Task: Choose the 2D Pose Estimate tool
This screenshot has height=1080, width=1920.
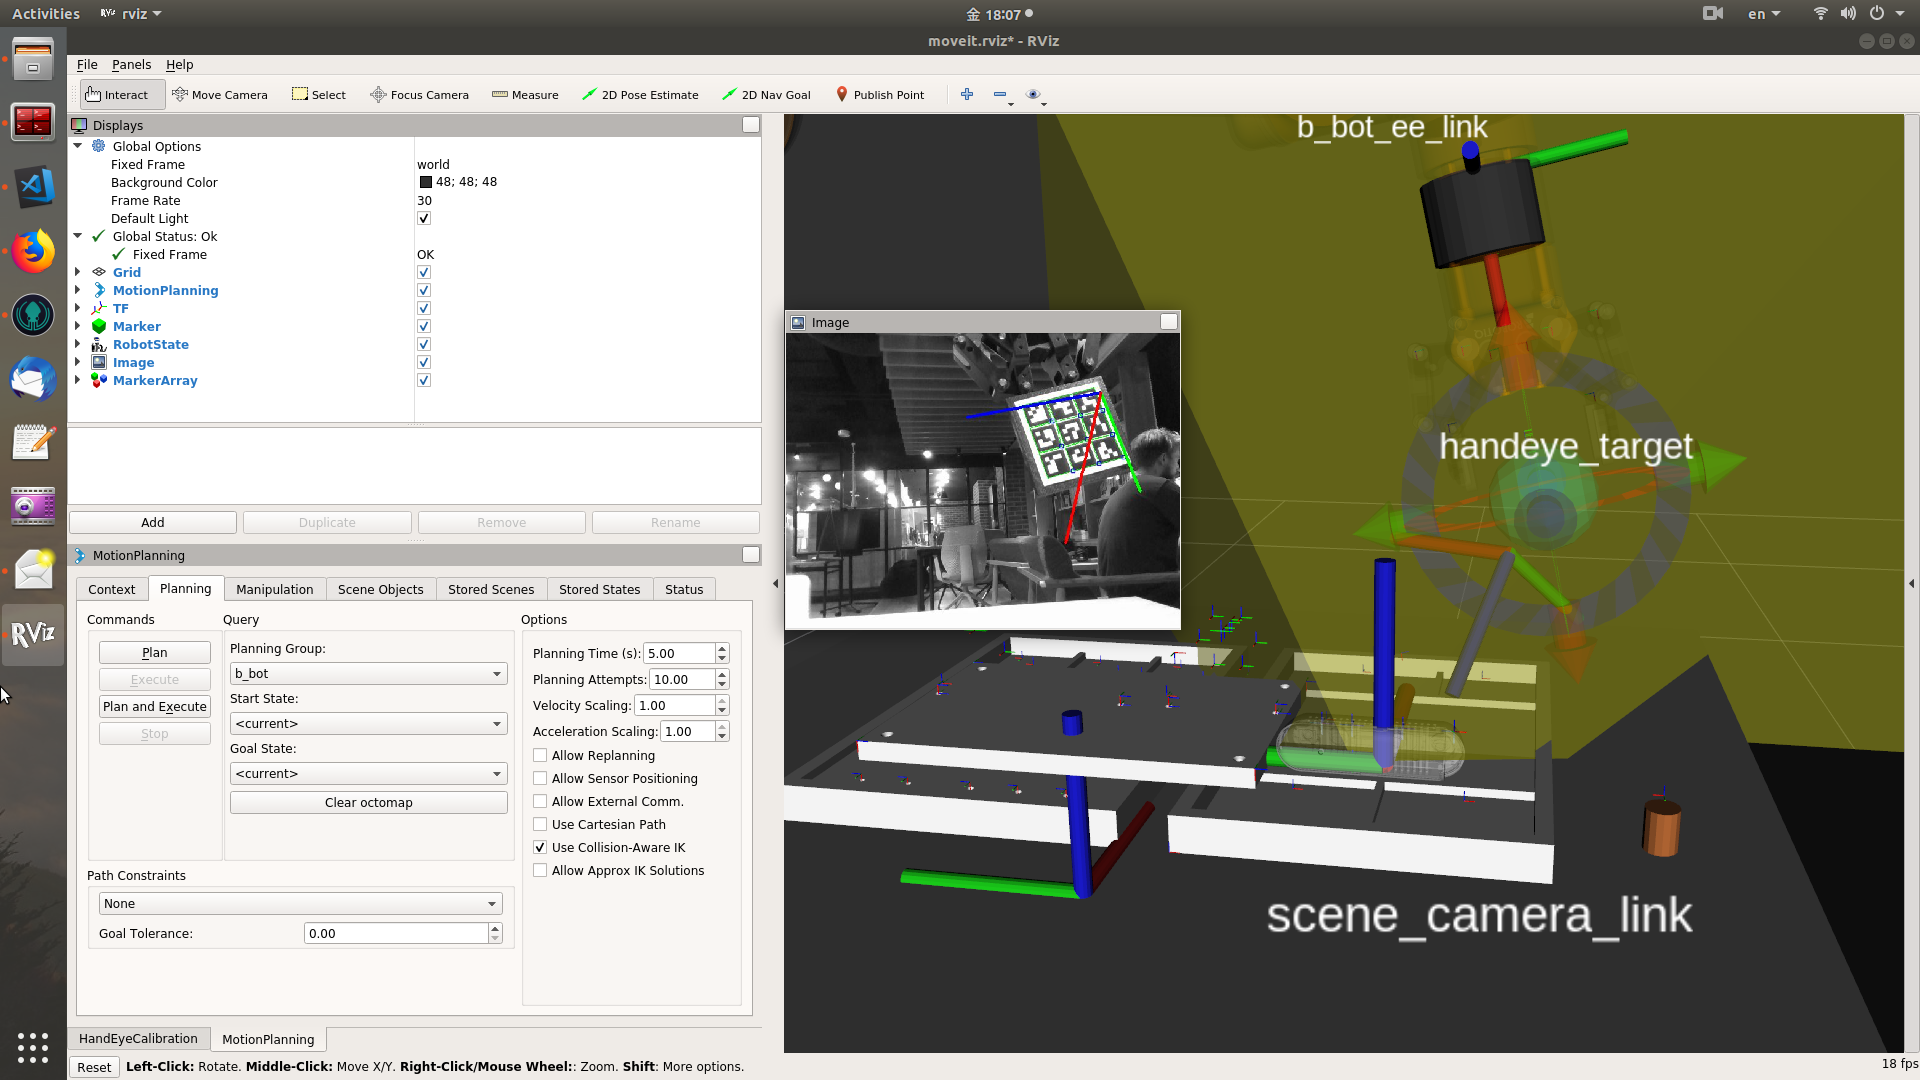Action: coord(641,94)
